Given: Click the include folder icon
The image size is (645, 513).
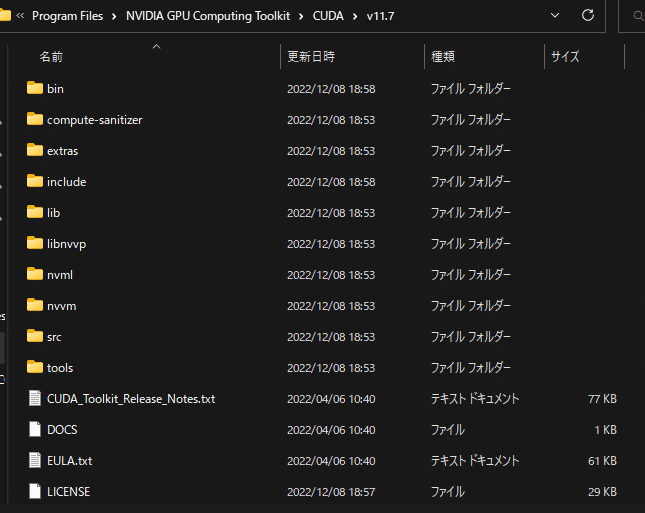Looking at the screenshot, I should [35, 181].
